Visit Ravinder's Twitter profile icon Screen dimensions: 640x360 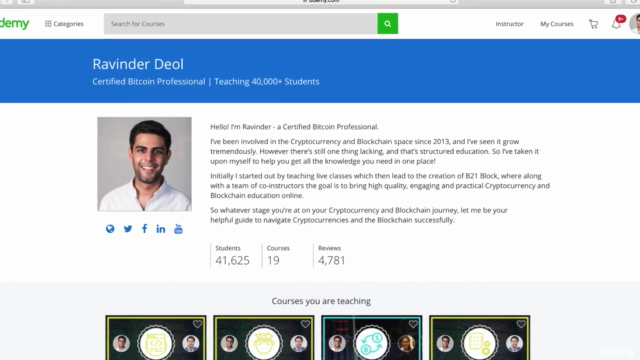coord(128,229)
